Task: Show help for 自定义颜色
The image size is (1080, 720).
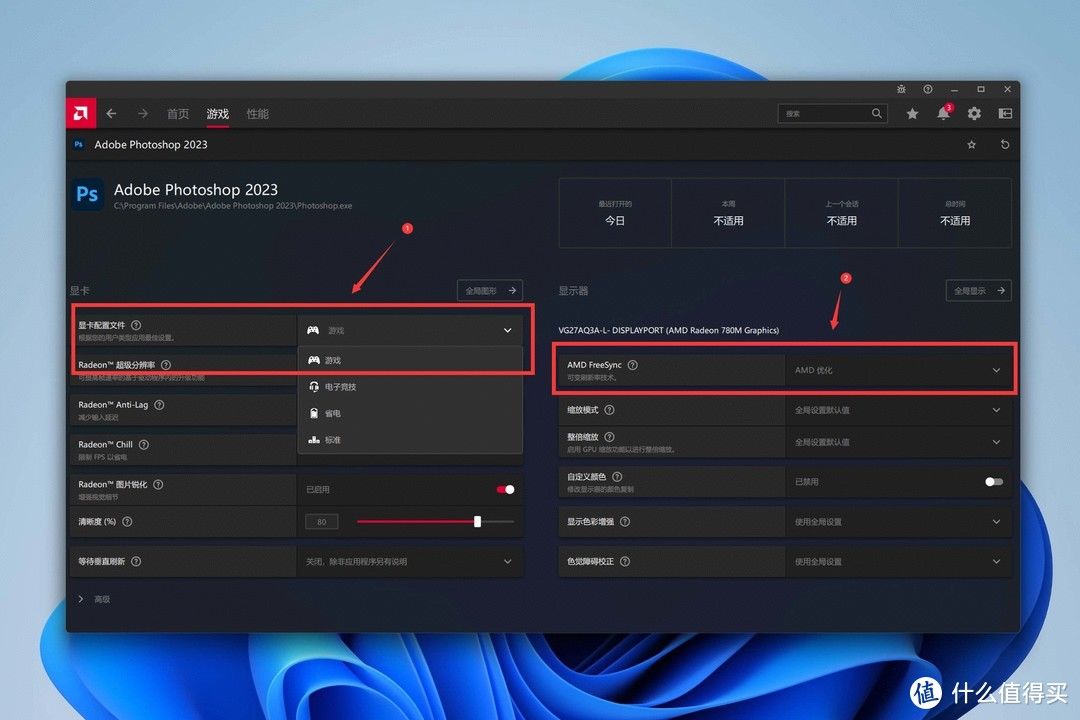Action: click(617, 477)
